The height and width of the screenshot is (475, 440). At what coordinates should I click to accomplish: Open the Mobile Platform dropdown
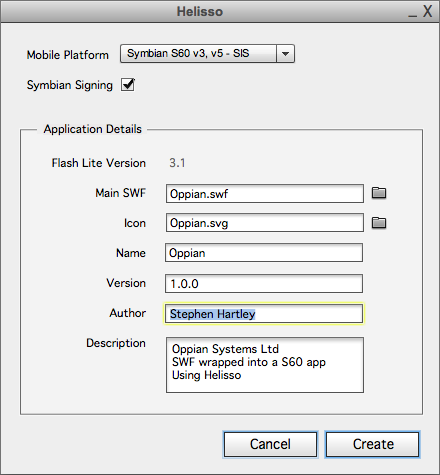[207, 53]
